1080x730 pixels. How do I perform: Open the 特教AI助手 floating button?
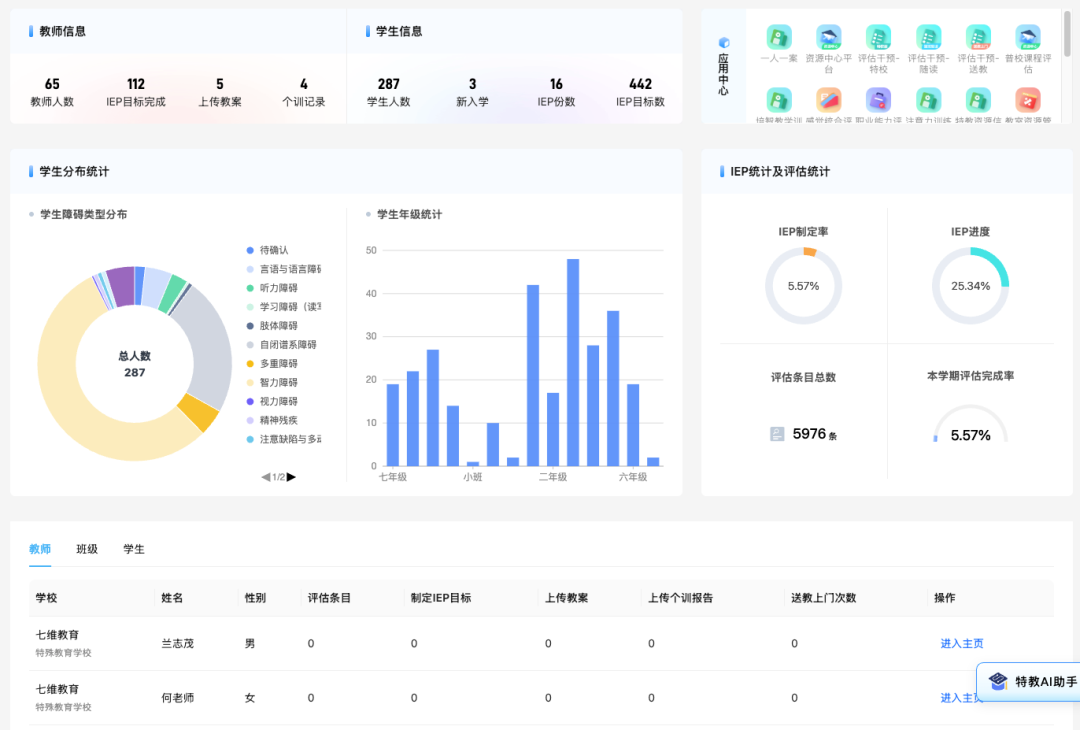(x=1029, y=682)
